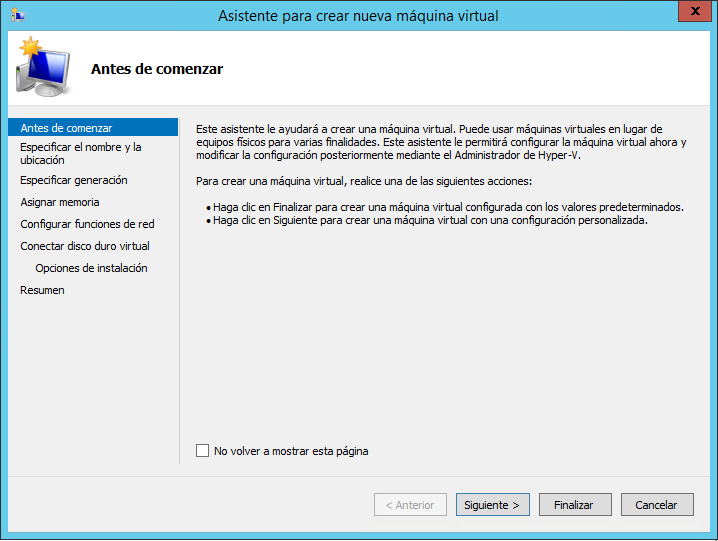Screen dimensions: 718x541
Task: Click the 'Antes de comenzar' page heading
Action: click(157, 69)
